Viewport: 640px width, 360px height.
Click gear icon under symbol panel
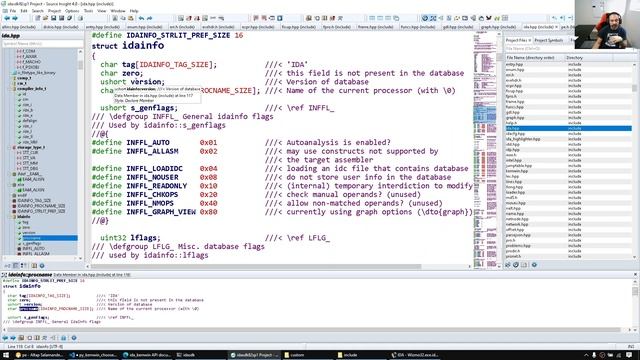[x=42, y=266]
